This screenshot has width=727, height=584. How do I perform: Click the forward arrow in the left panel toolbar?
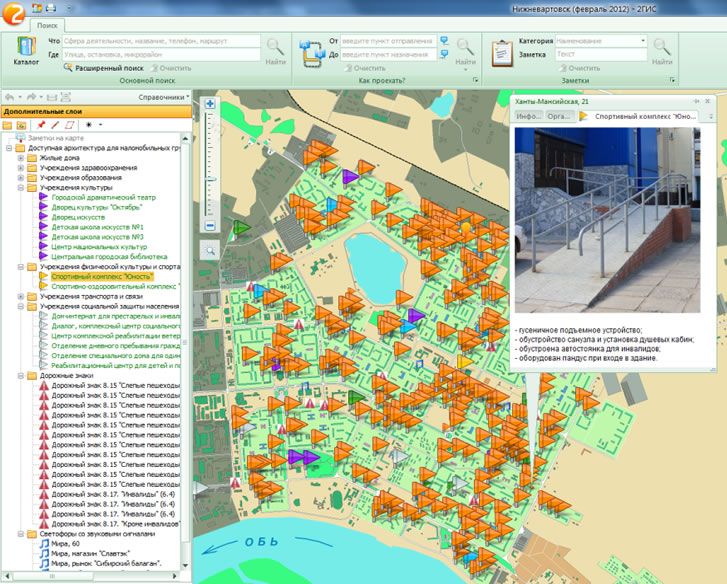coord(31,97)
